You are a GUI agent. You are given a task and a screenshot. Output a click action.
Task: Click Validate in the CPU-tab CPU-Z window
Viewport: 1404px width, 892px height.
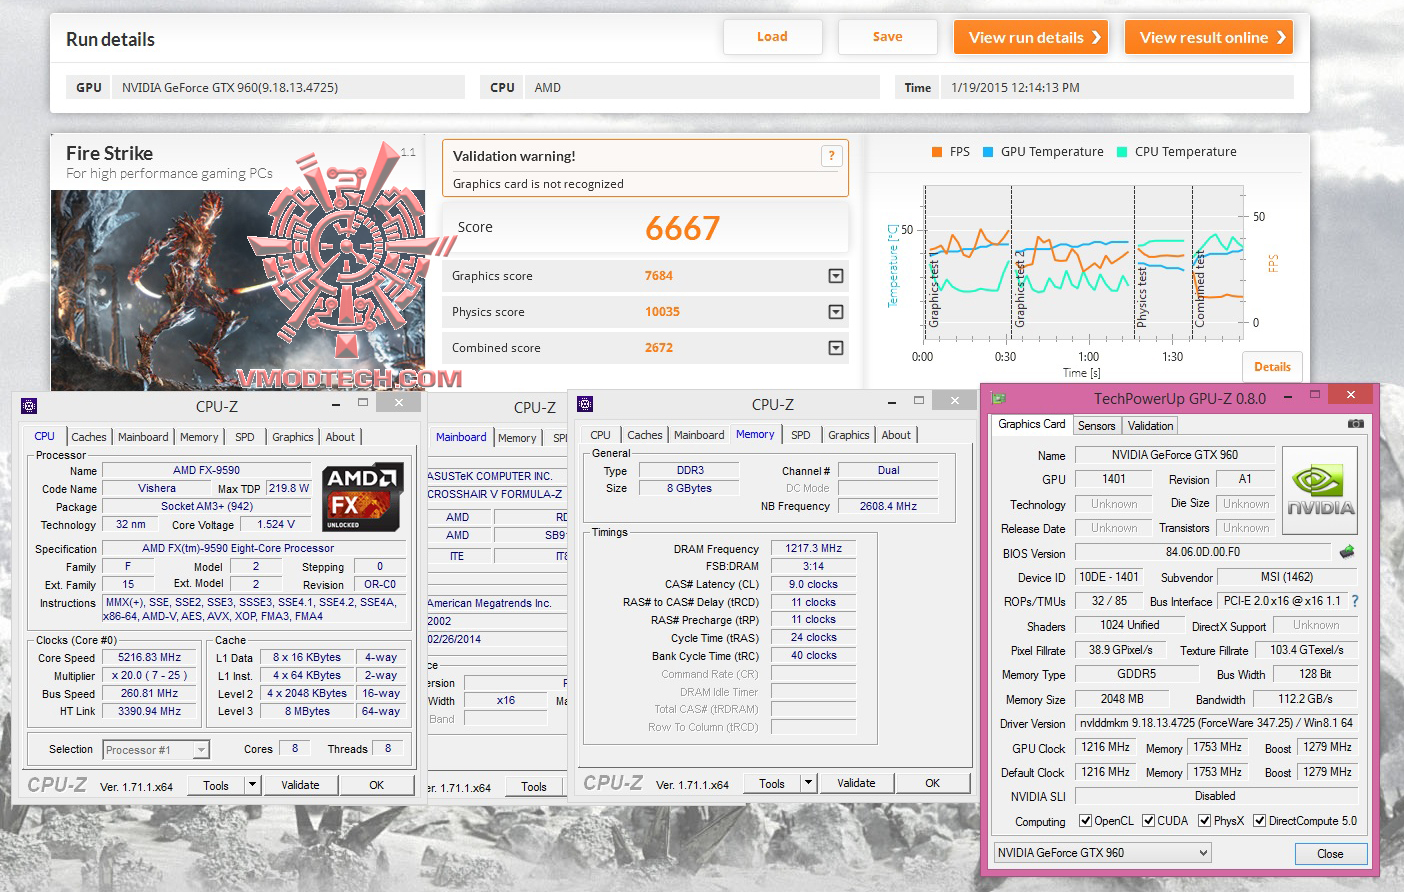tap(300, 785)
